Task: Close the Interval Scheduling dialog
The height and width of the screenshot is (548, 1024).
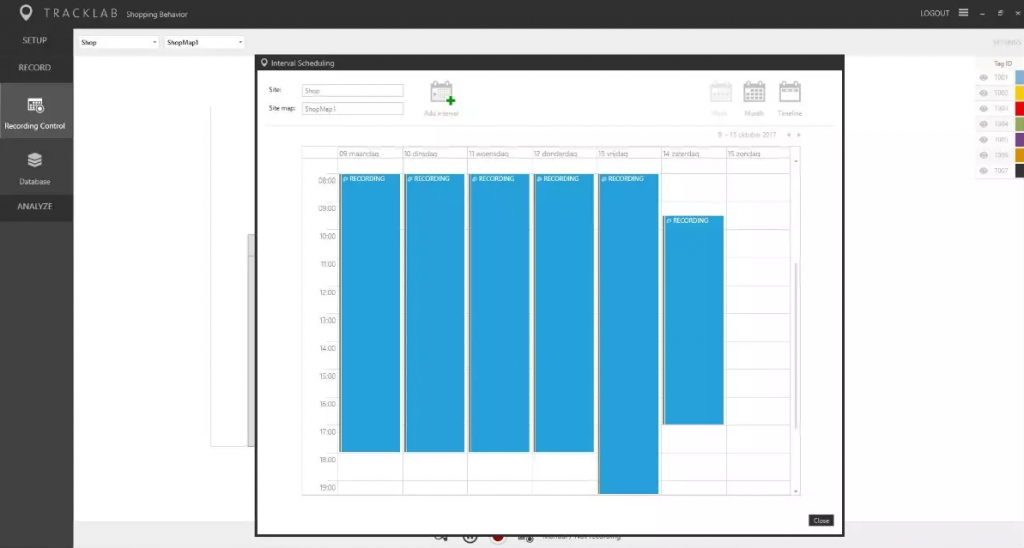Action: 821,521
